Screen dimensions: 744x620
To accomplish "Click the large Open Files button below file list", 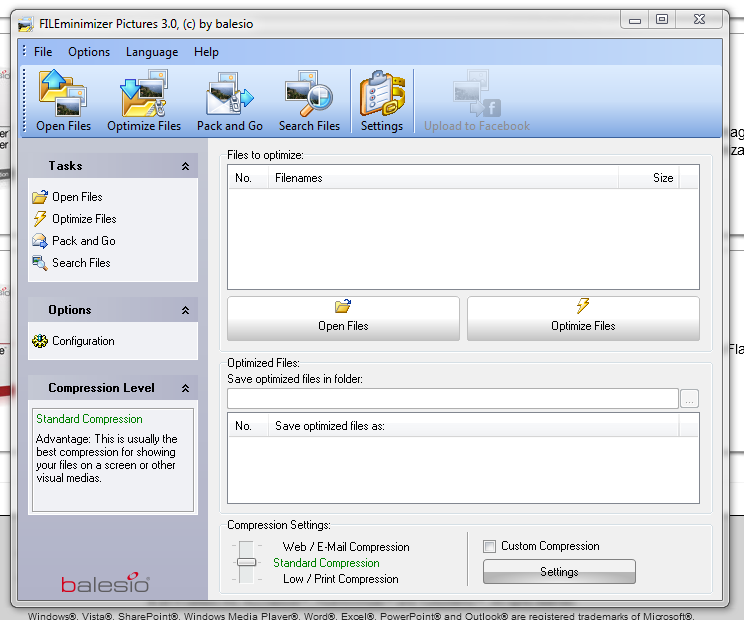I will [x=343, y=318].
